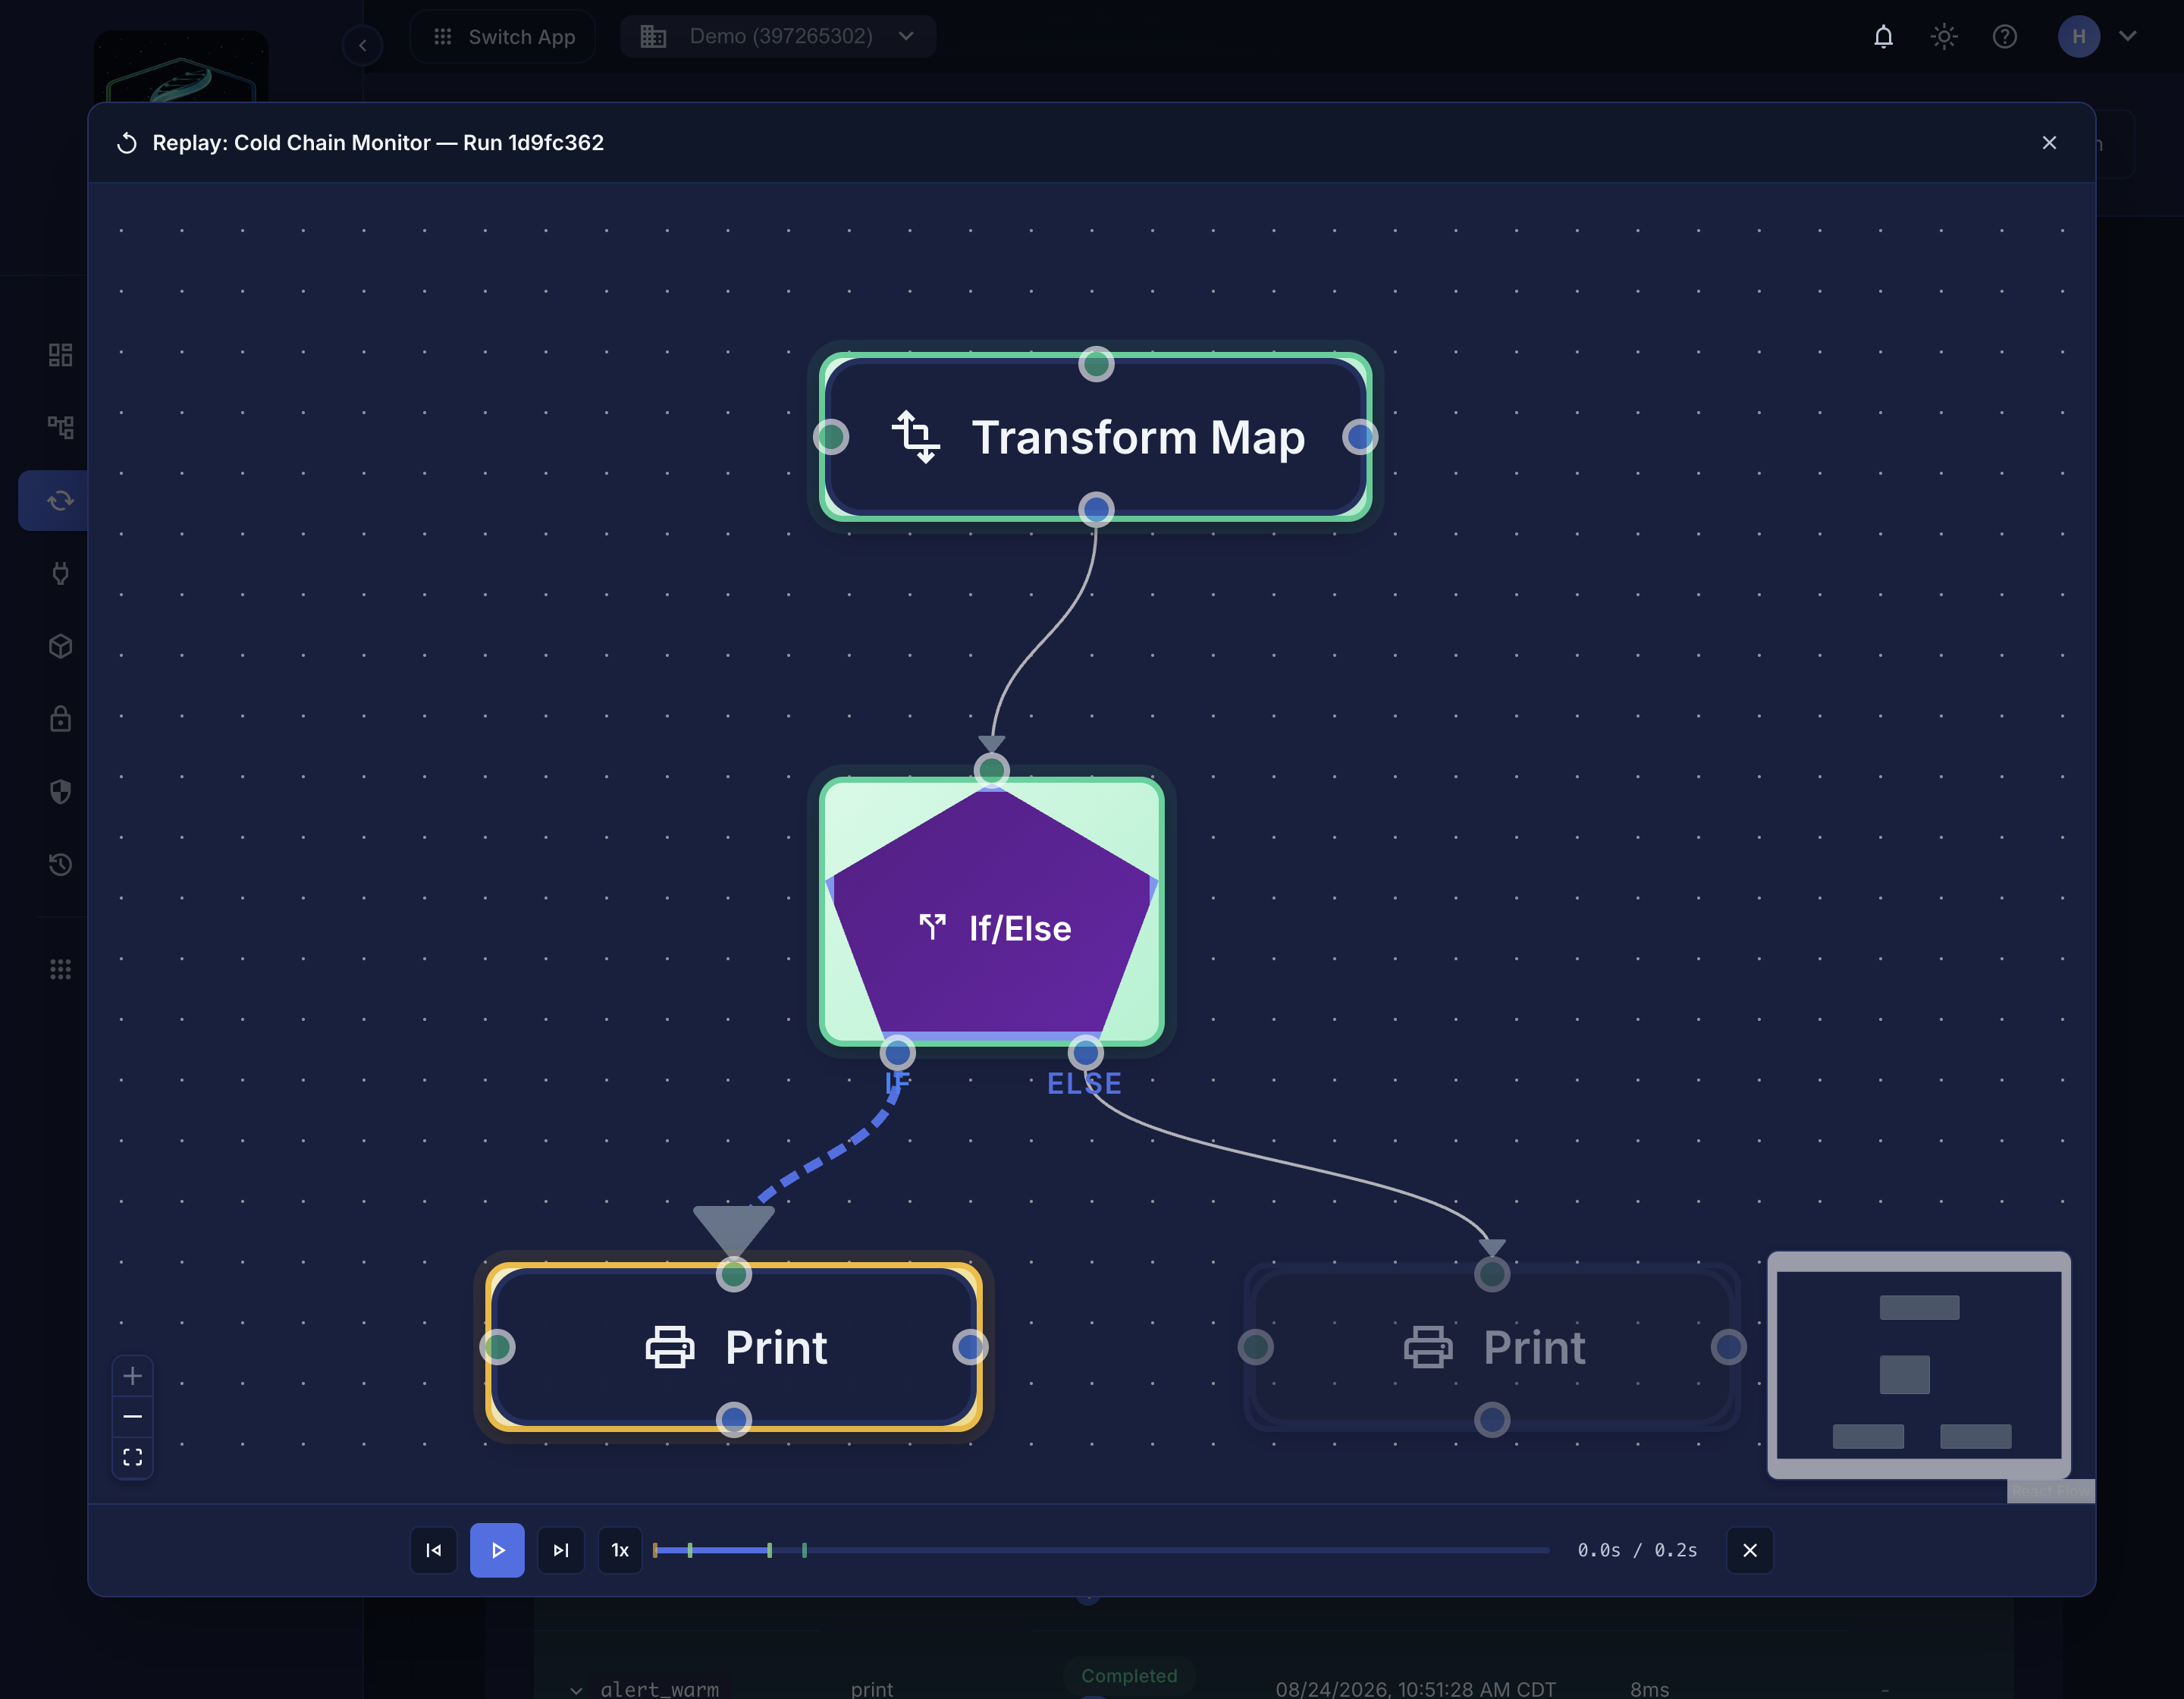Click the "alert_warm" row name
Screen dimensions: 2184x1699
point(660,1689)
